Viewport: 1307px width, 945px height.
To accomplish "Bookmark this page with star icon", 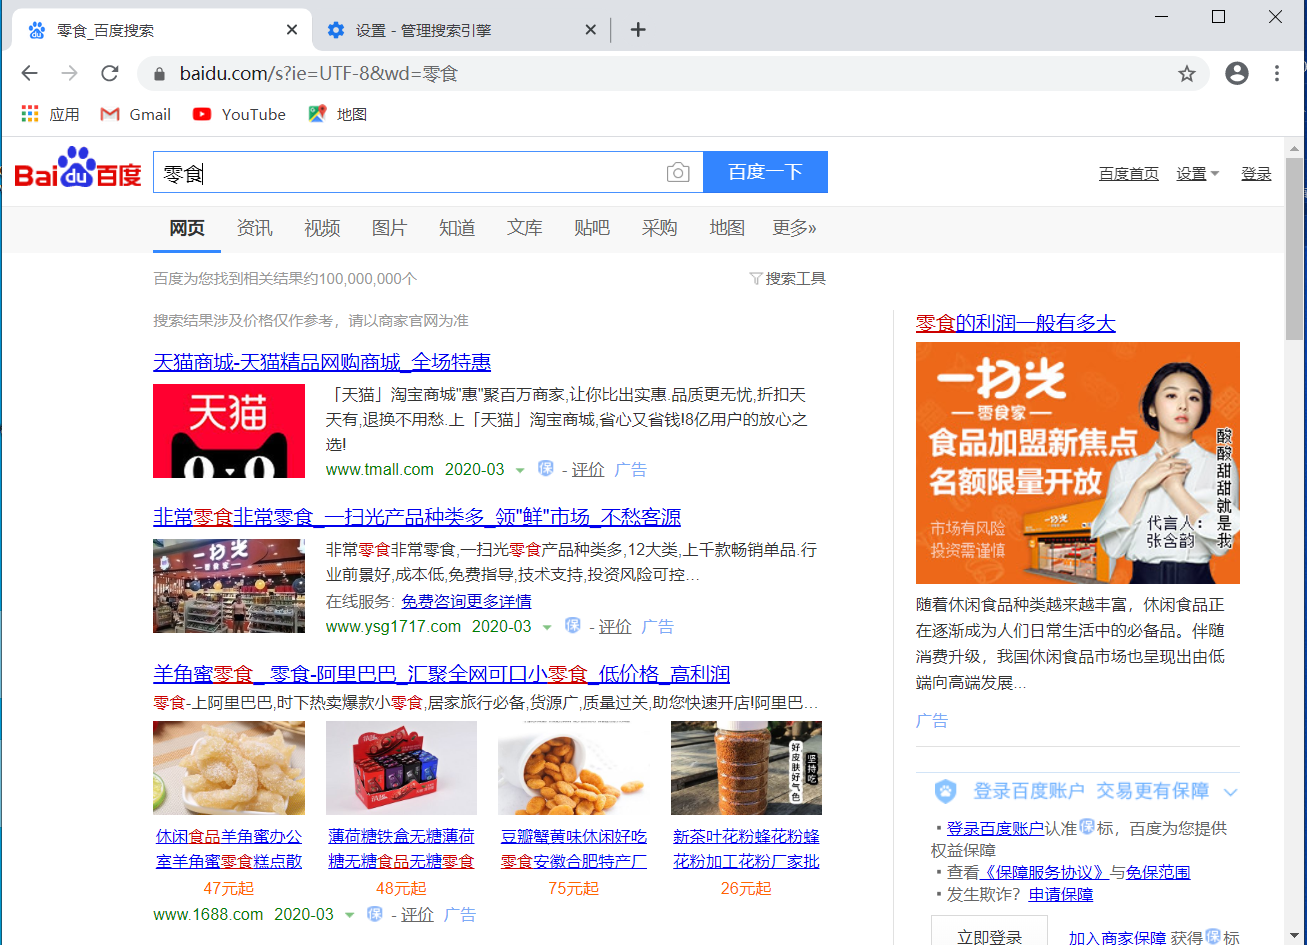I will pyautogui.click(x=1187, y=73).
